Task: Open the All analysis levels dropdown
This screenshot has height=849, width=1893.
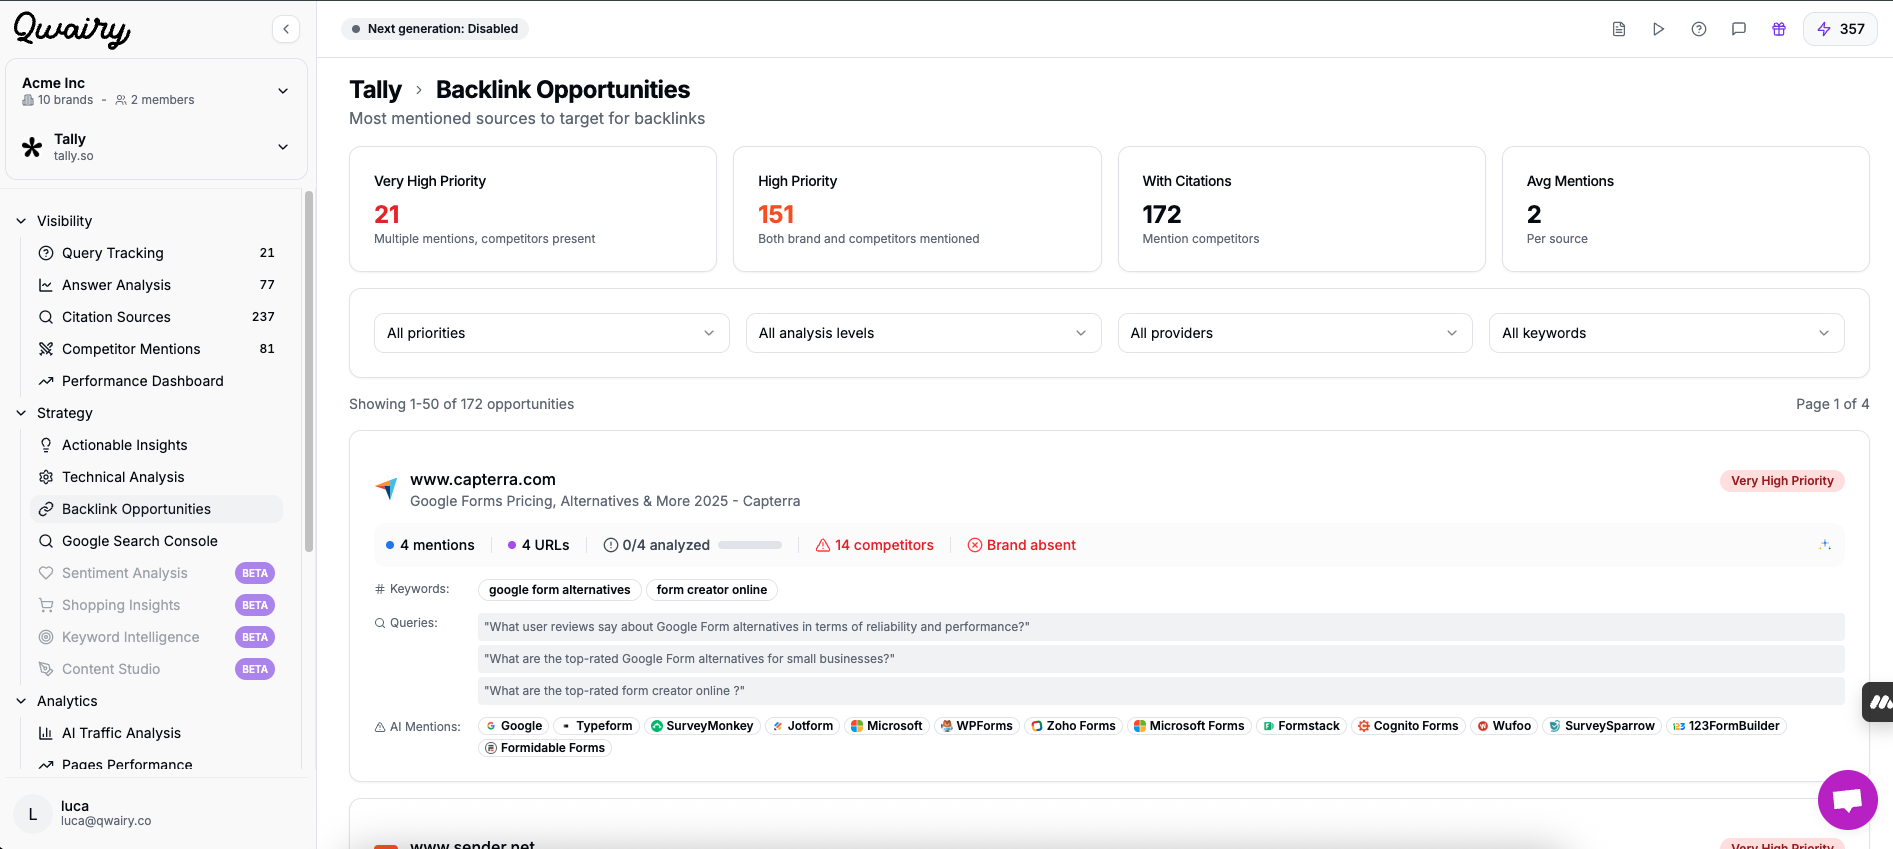Action: [923, 333]
